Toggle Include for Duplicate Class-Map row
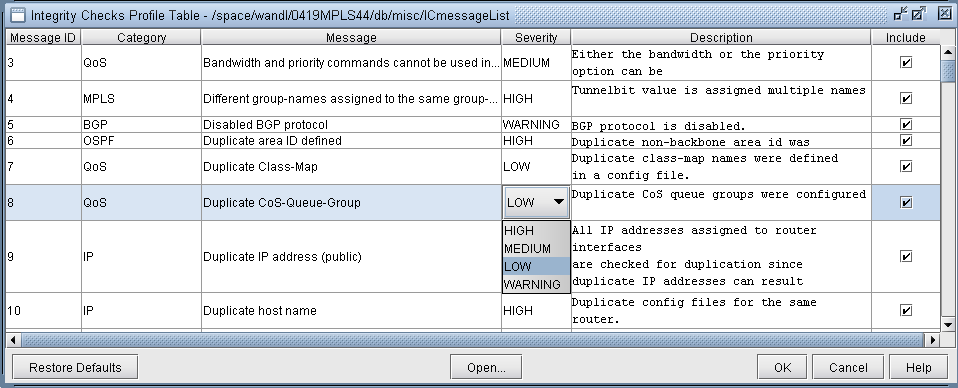Image resolution: width=958 pixels, height=388 pixels. 905,166
